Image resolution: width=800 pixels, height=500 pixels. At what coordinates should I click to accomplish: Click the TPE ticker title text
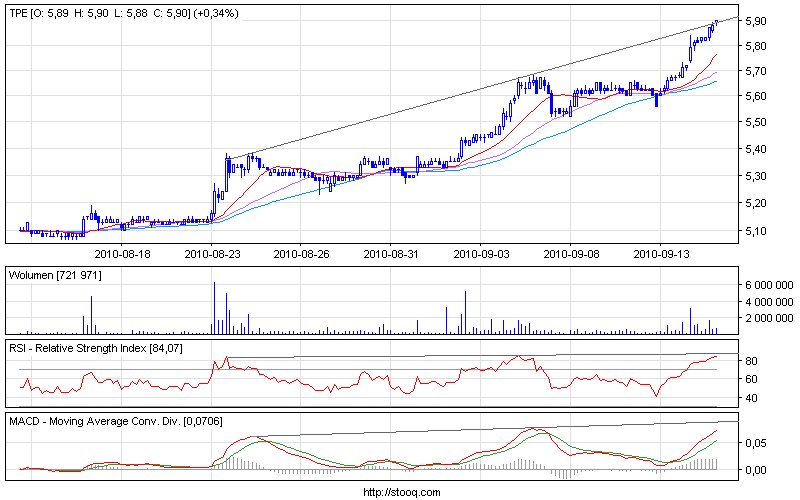click(18, 13)
